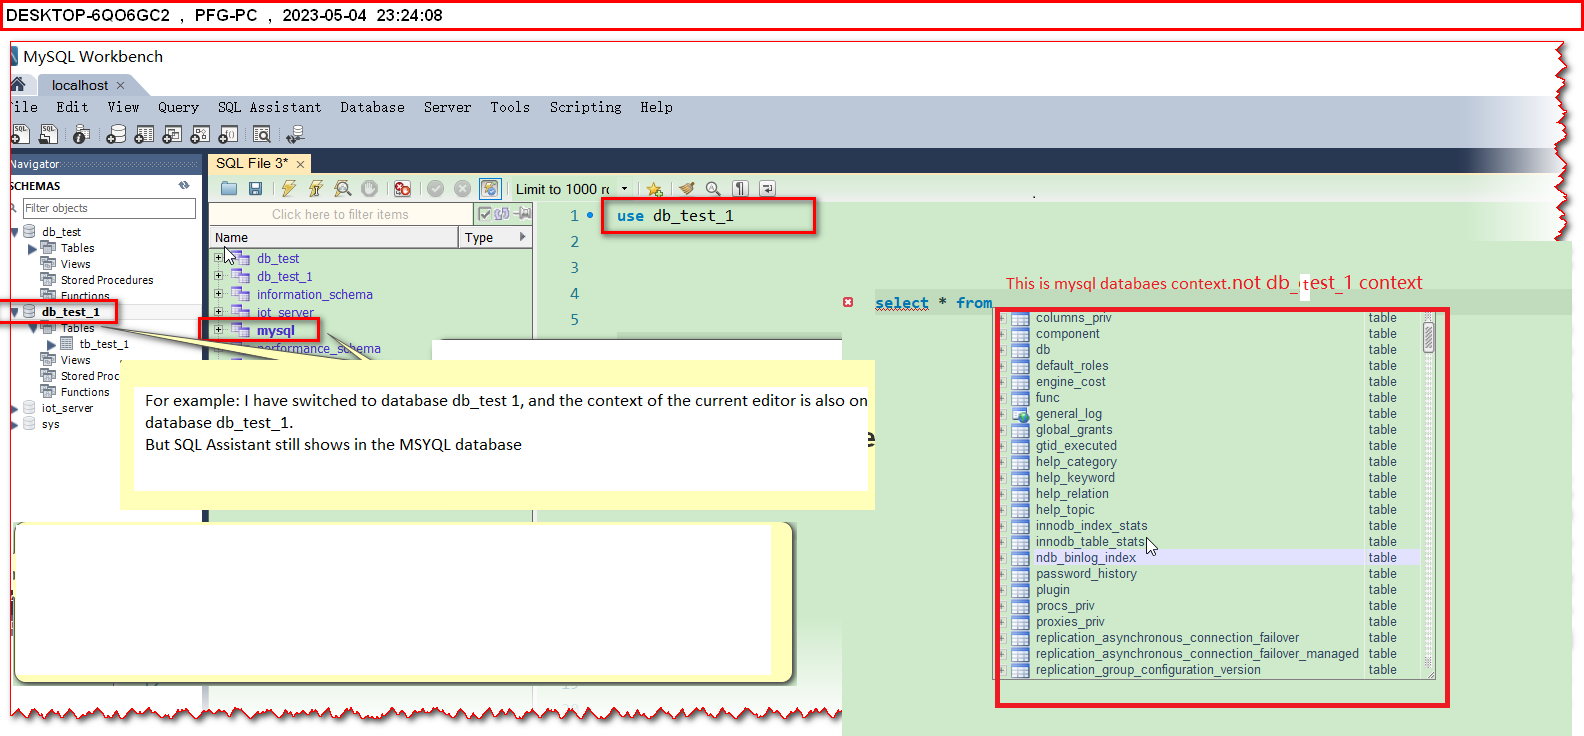Image resolution: width=1584 pixels, height=736 pixels.
Task: Toggle word wrap icon in editor toolbar
Action: pyautogui.click(x=767, y=188)
